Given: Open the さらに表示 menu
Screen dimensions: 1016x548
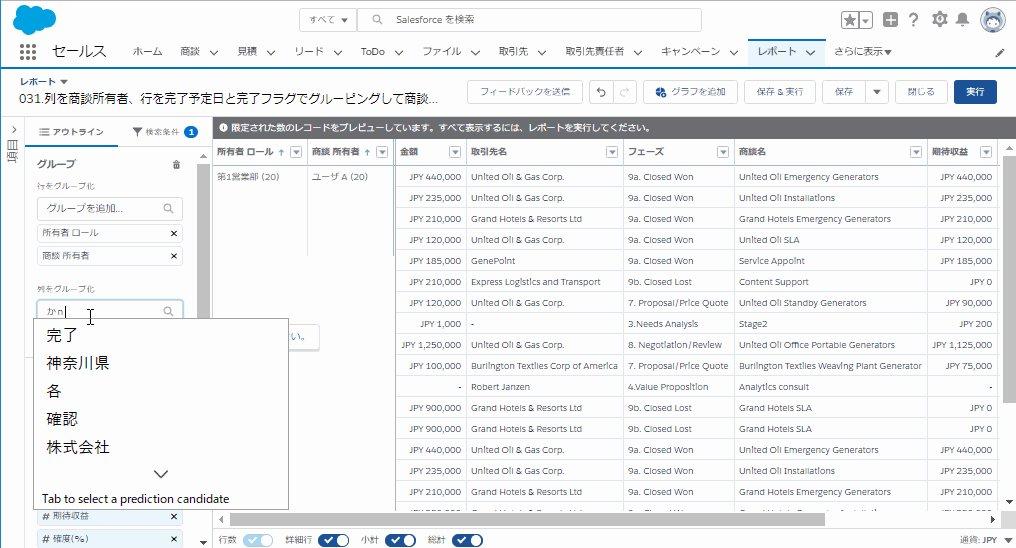Looking at the screenshot, I should click(x=862, y=52).
